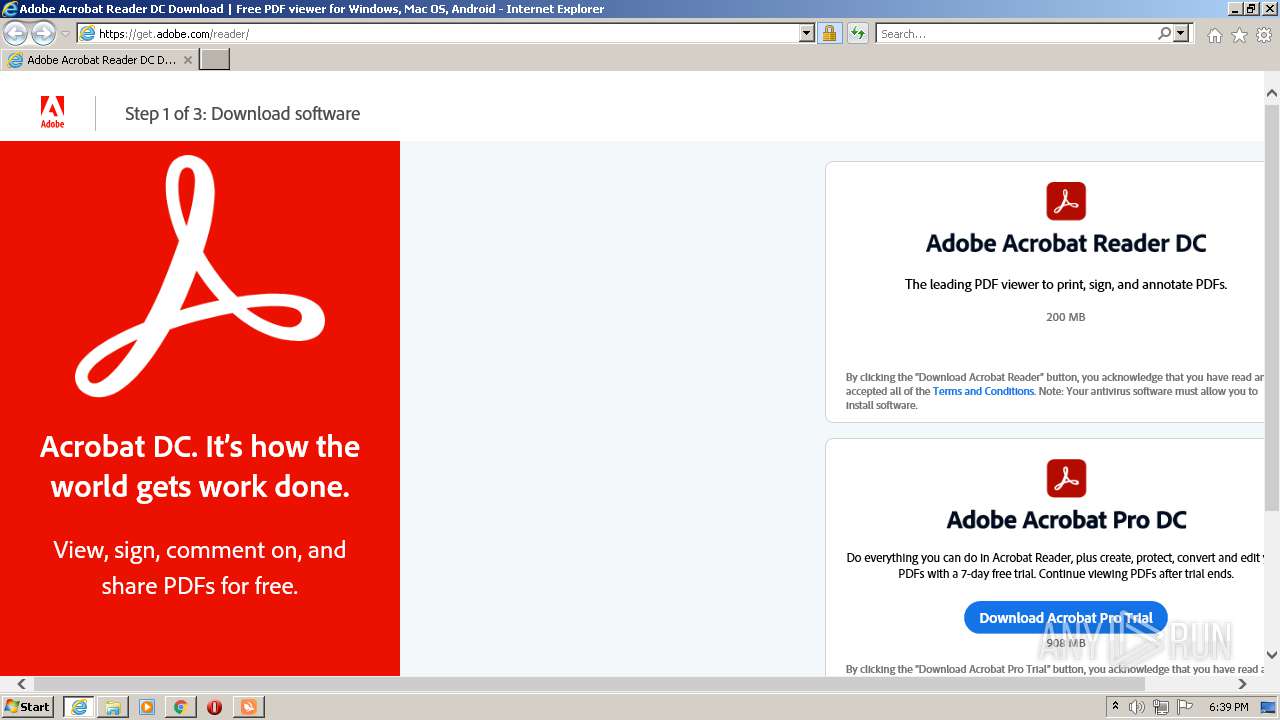This screenshot has height=720, width=1280.
Task: Click the browser Forward arrow button
Action: click(43, 33)
